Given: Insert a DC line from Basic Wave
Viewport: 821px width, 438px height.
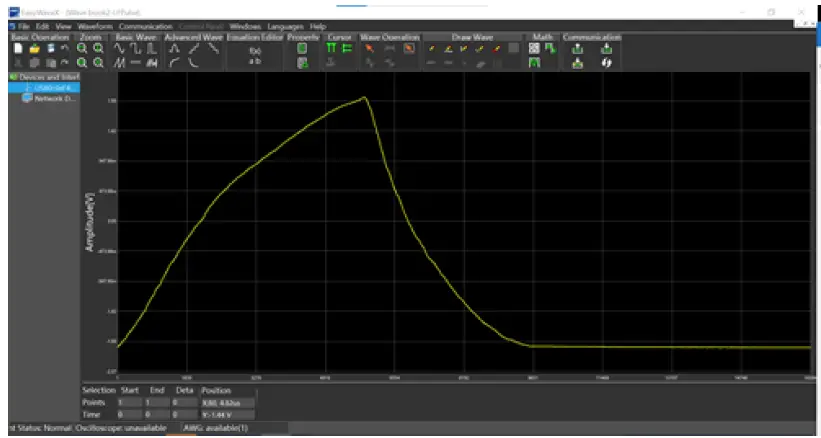Looking at the screenshot, I should pos(136,63).
